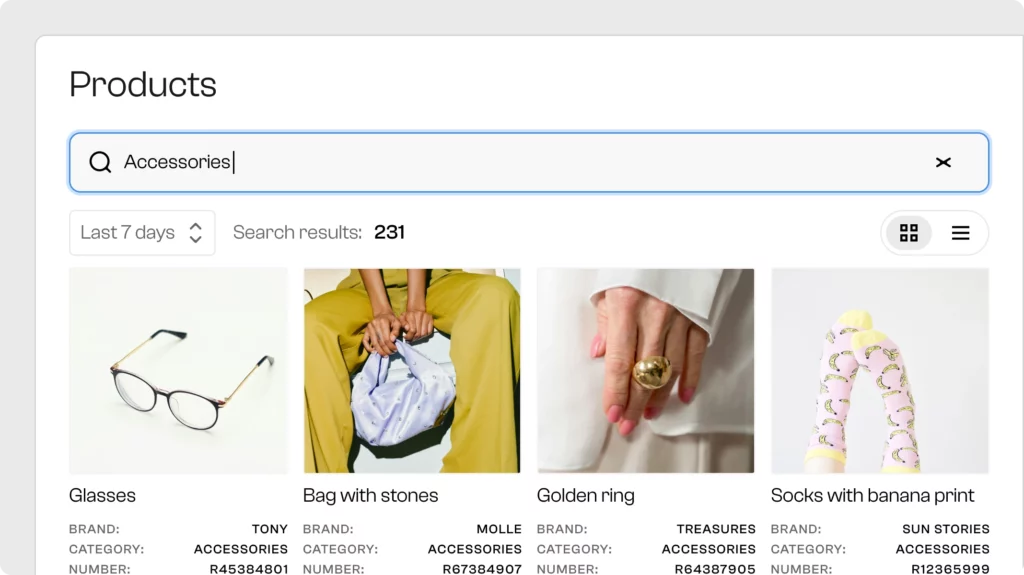The width and height of the screenshot is (1024, 575).
Task: Clear the search field with X icon
Action: point(943,162)
